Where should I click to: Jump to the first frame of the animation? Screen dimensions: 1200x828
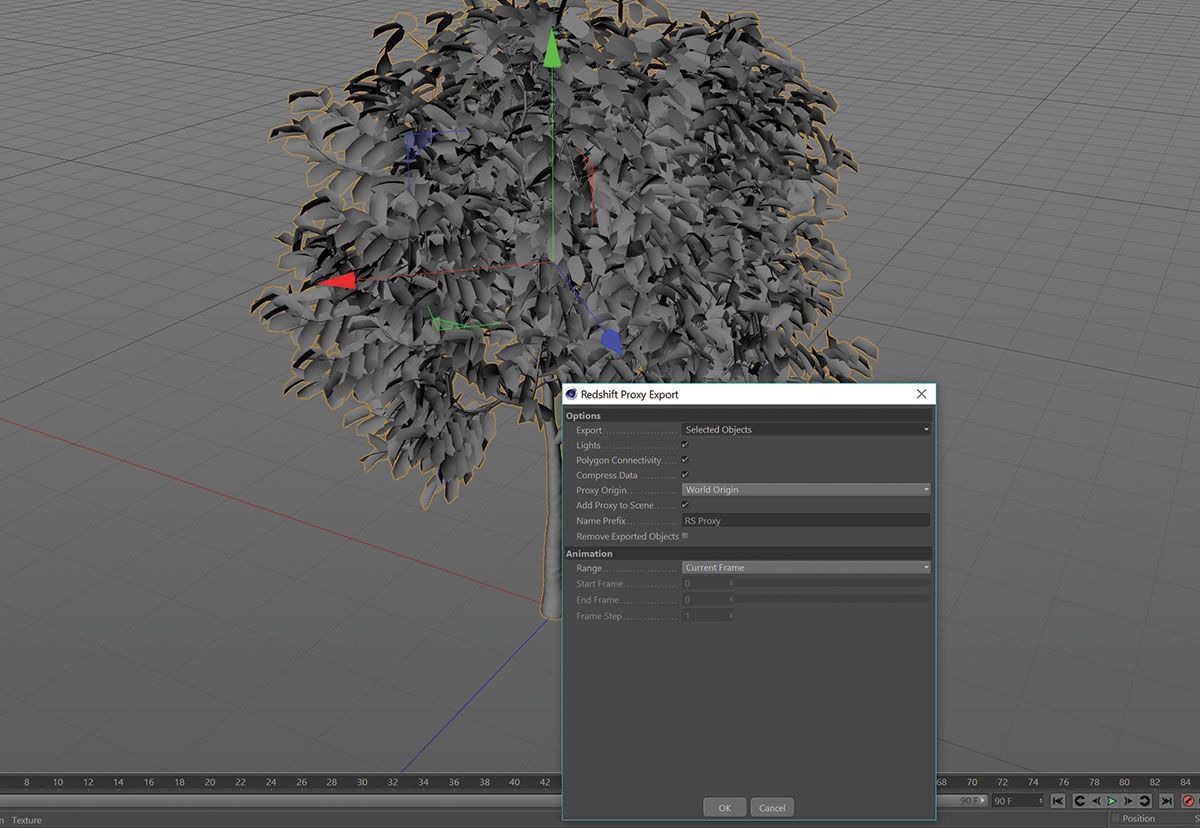tap(1057, 800)
